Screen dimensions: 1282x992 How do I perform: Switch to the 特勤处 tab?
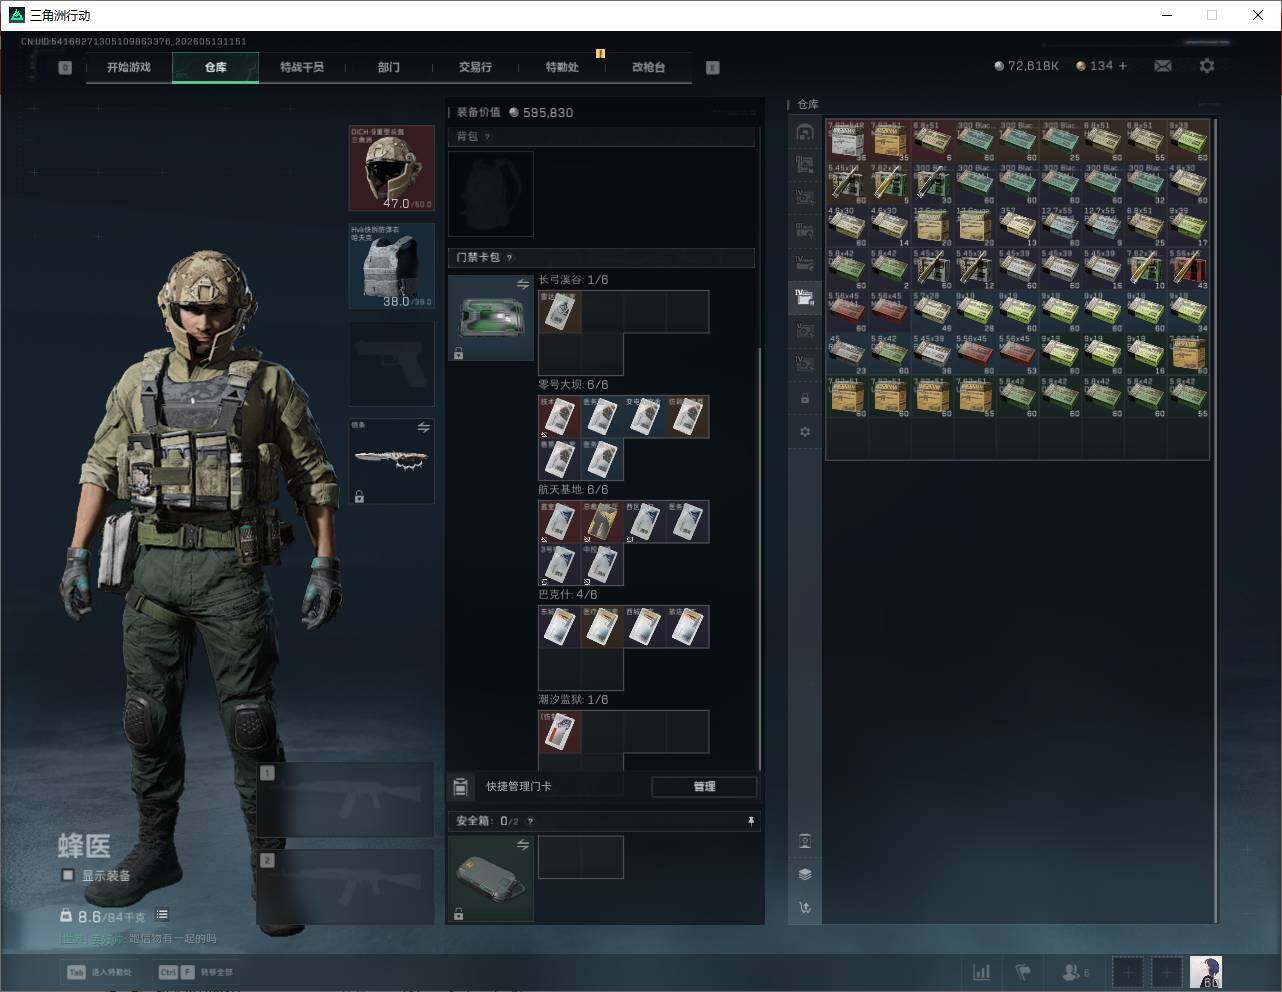pyautogui.click(x=562, y=67)
